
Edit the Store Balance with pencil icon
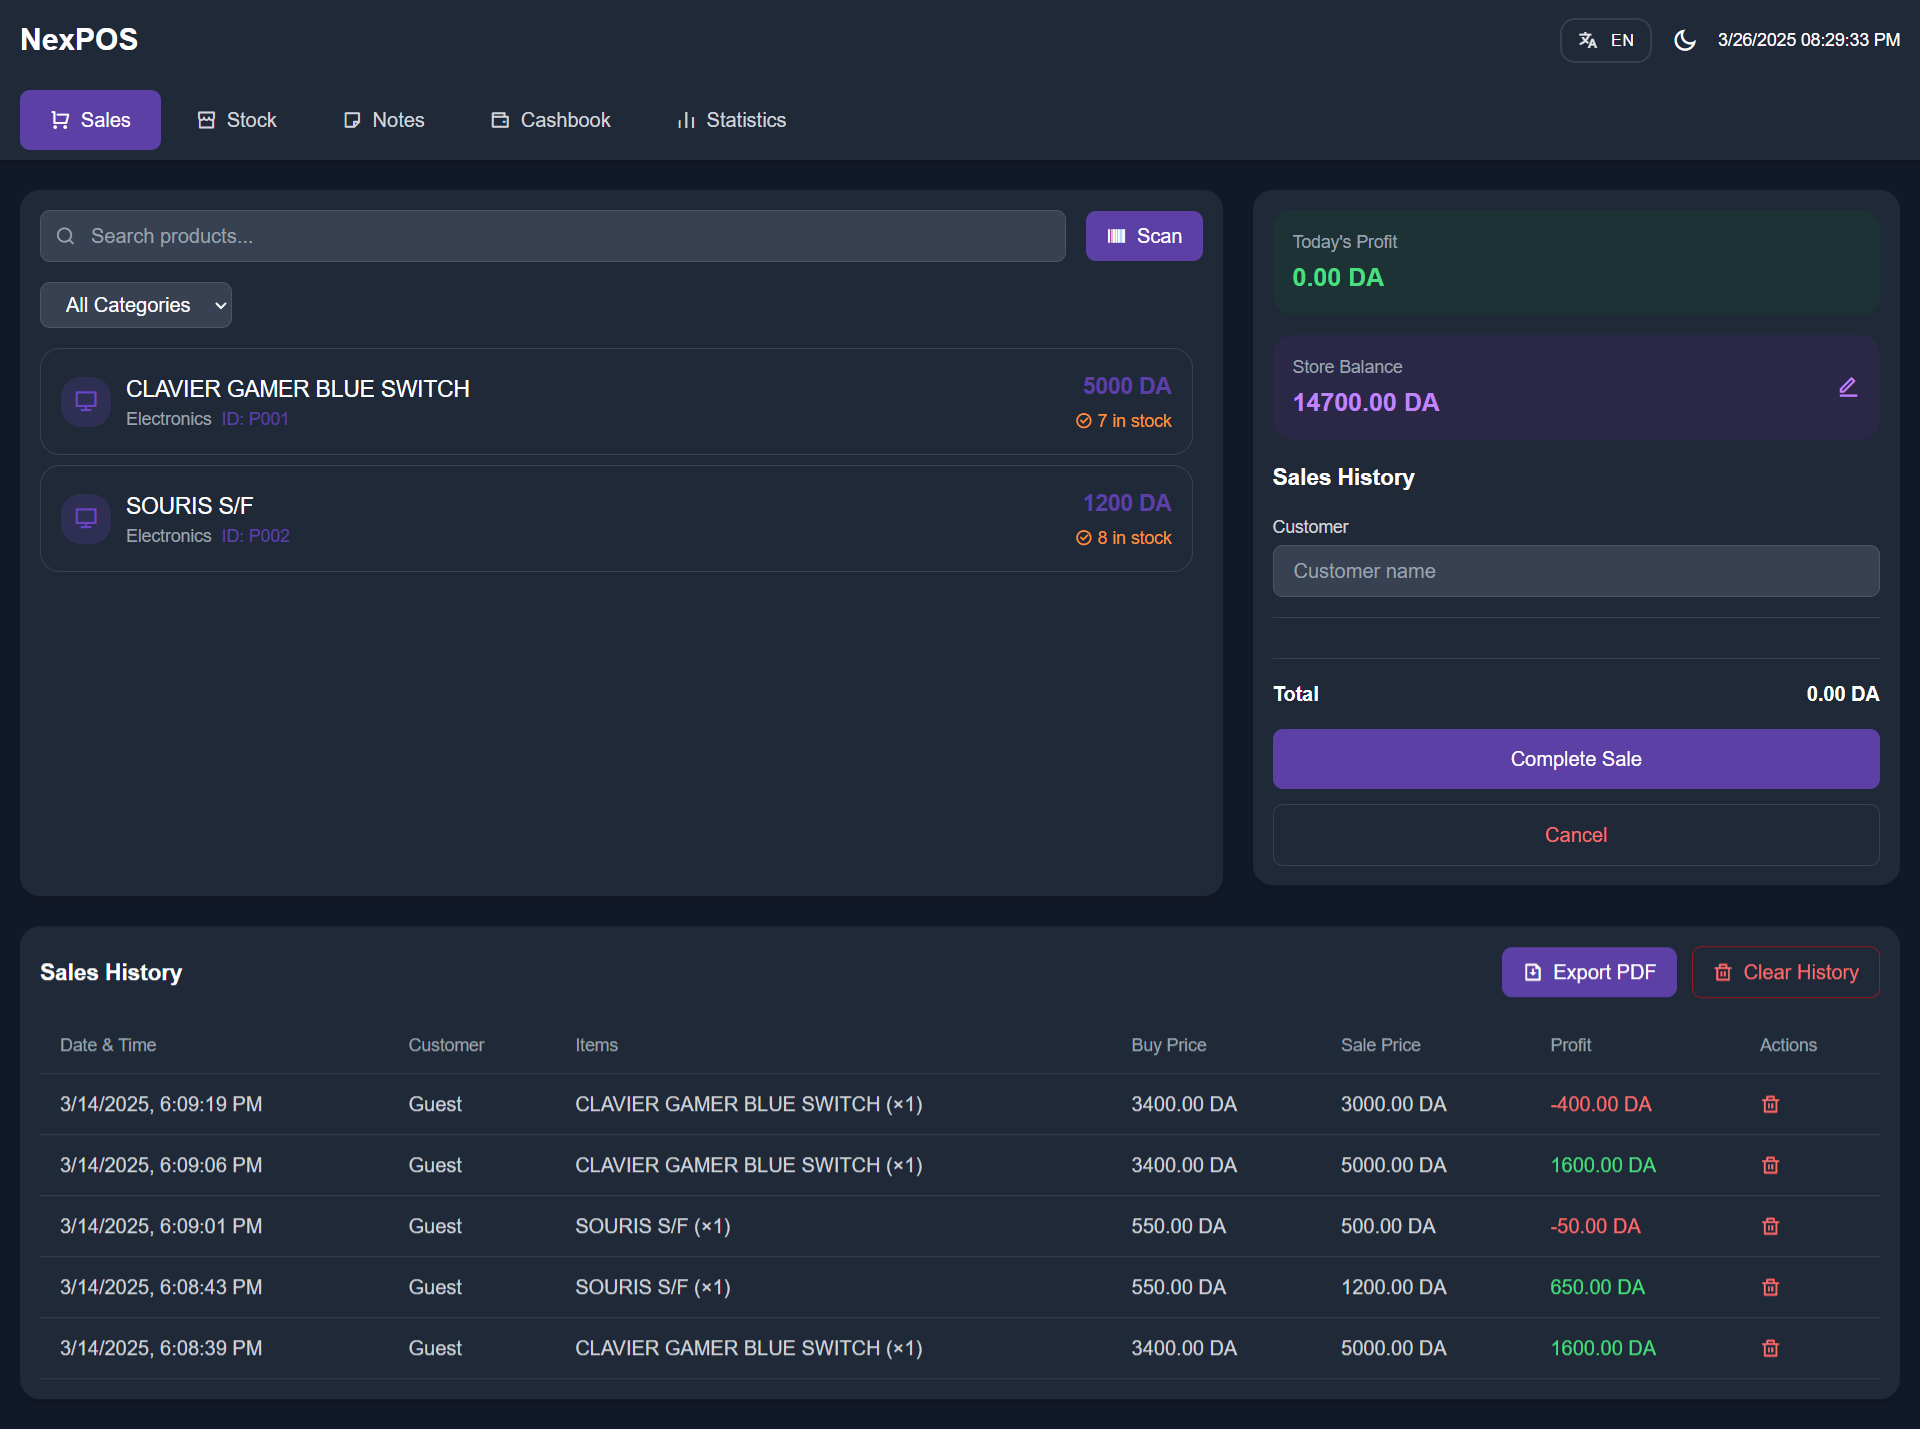(1848, 388)
